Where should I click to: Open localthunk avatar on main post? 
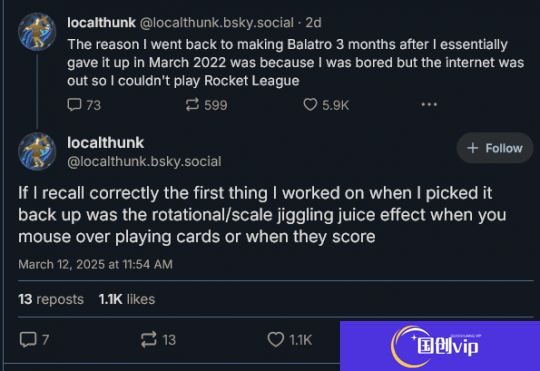[37, 151]
